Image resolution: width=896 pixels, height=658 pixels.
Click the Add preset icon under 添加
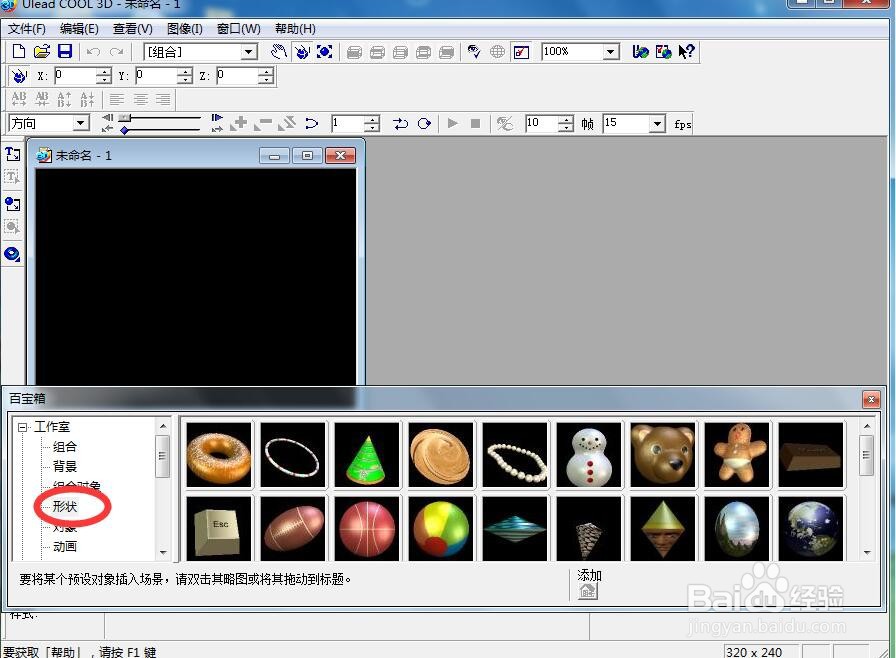(x=588, y=591)
